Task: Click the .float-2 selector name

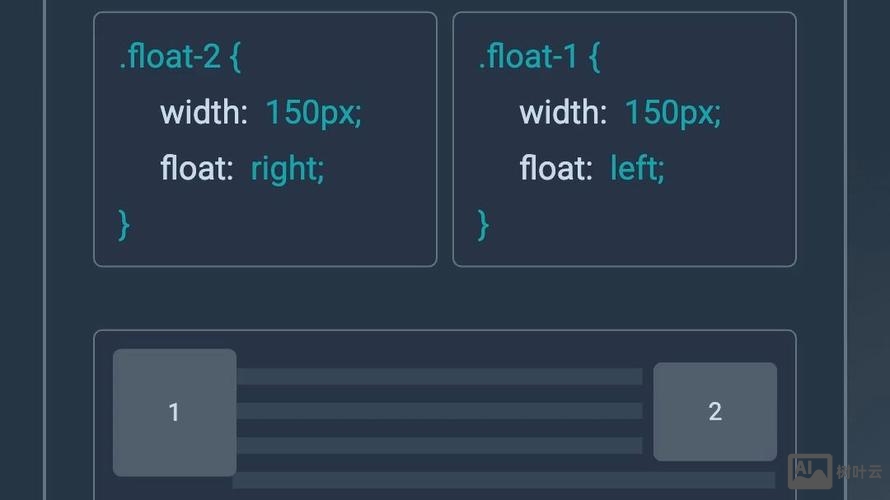Action: point(169,57)
